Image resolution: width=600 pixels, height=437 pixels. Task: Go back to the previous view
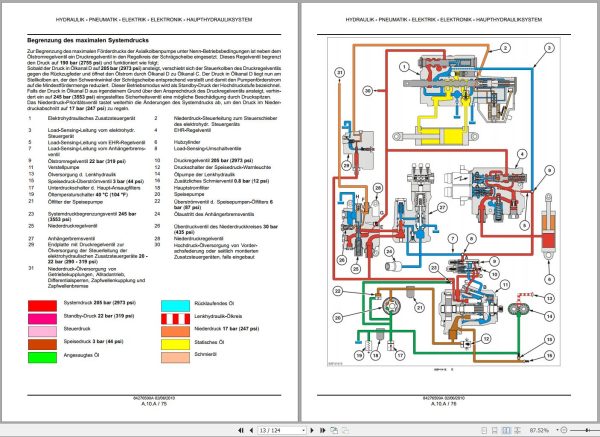pyautogui.click(x=334, y=430)
